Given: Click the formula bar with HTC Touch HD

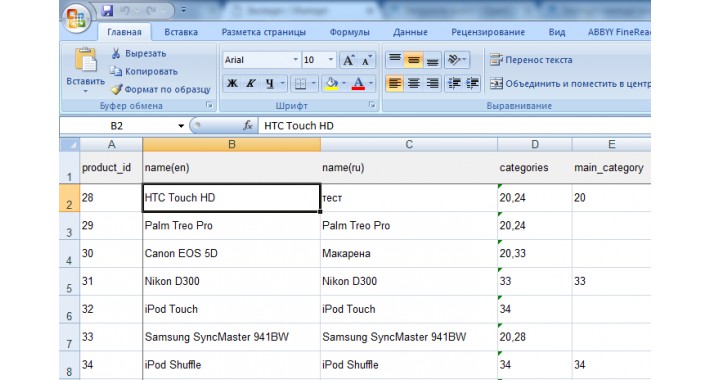Looking at the screenshot, I should point(455,126).
